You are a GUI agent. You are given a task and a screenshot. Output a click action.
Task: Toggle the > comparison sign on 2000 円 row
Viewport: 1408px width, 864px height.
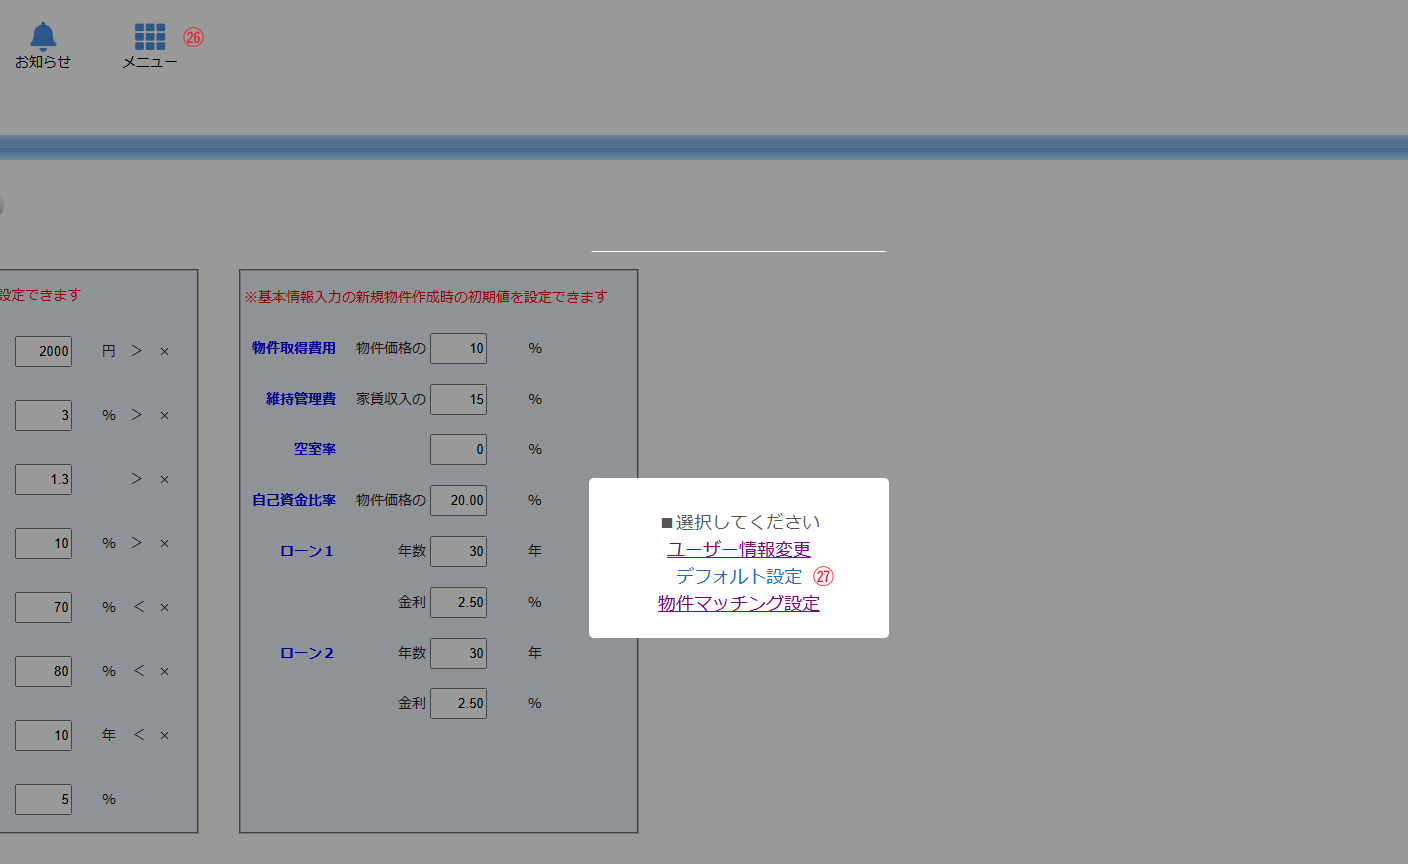(x=137, y=351)
